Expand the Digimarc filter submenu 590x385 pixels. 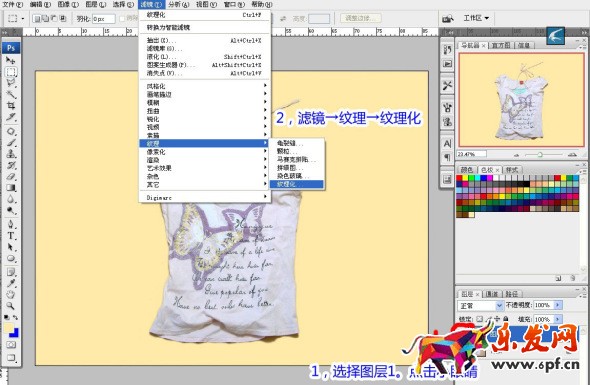[x=205, y=198]
